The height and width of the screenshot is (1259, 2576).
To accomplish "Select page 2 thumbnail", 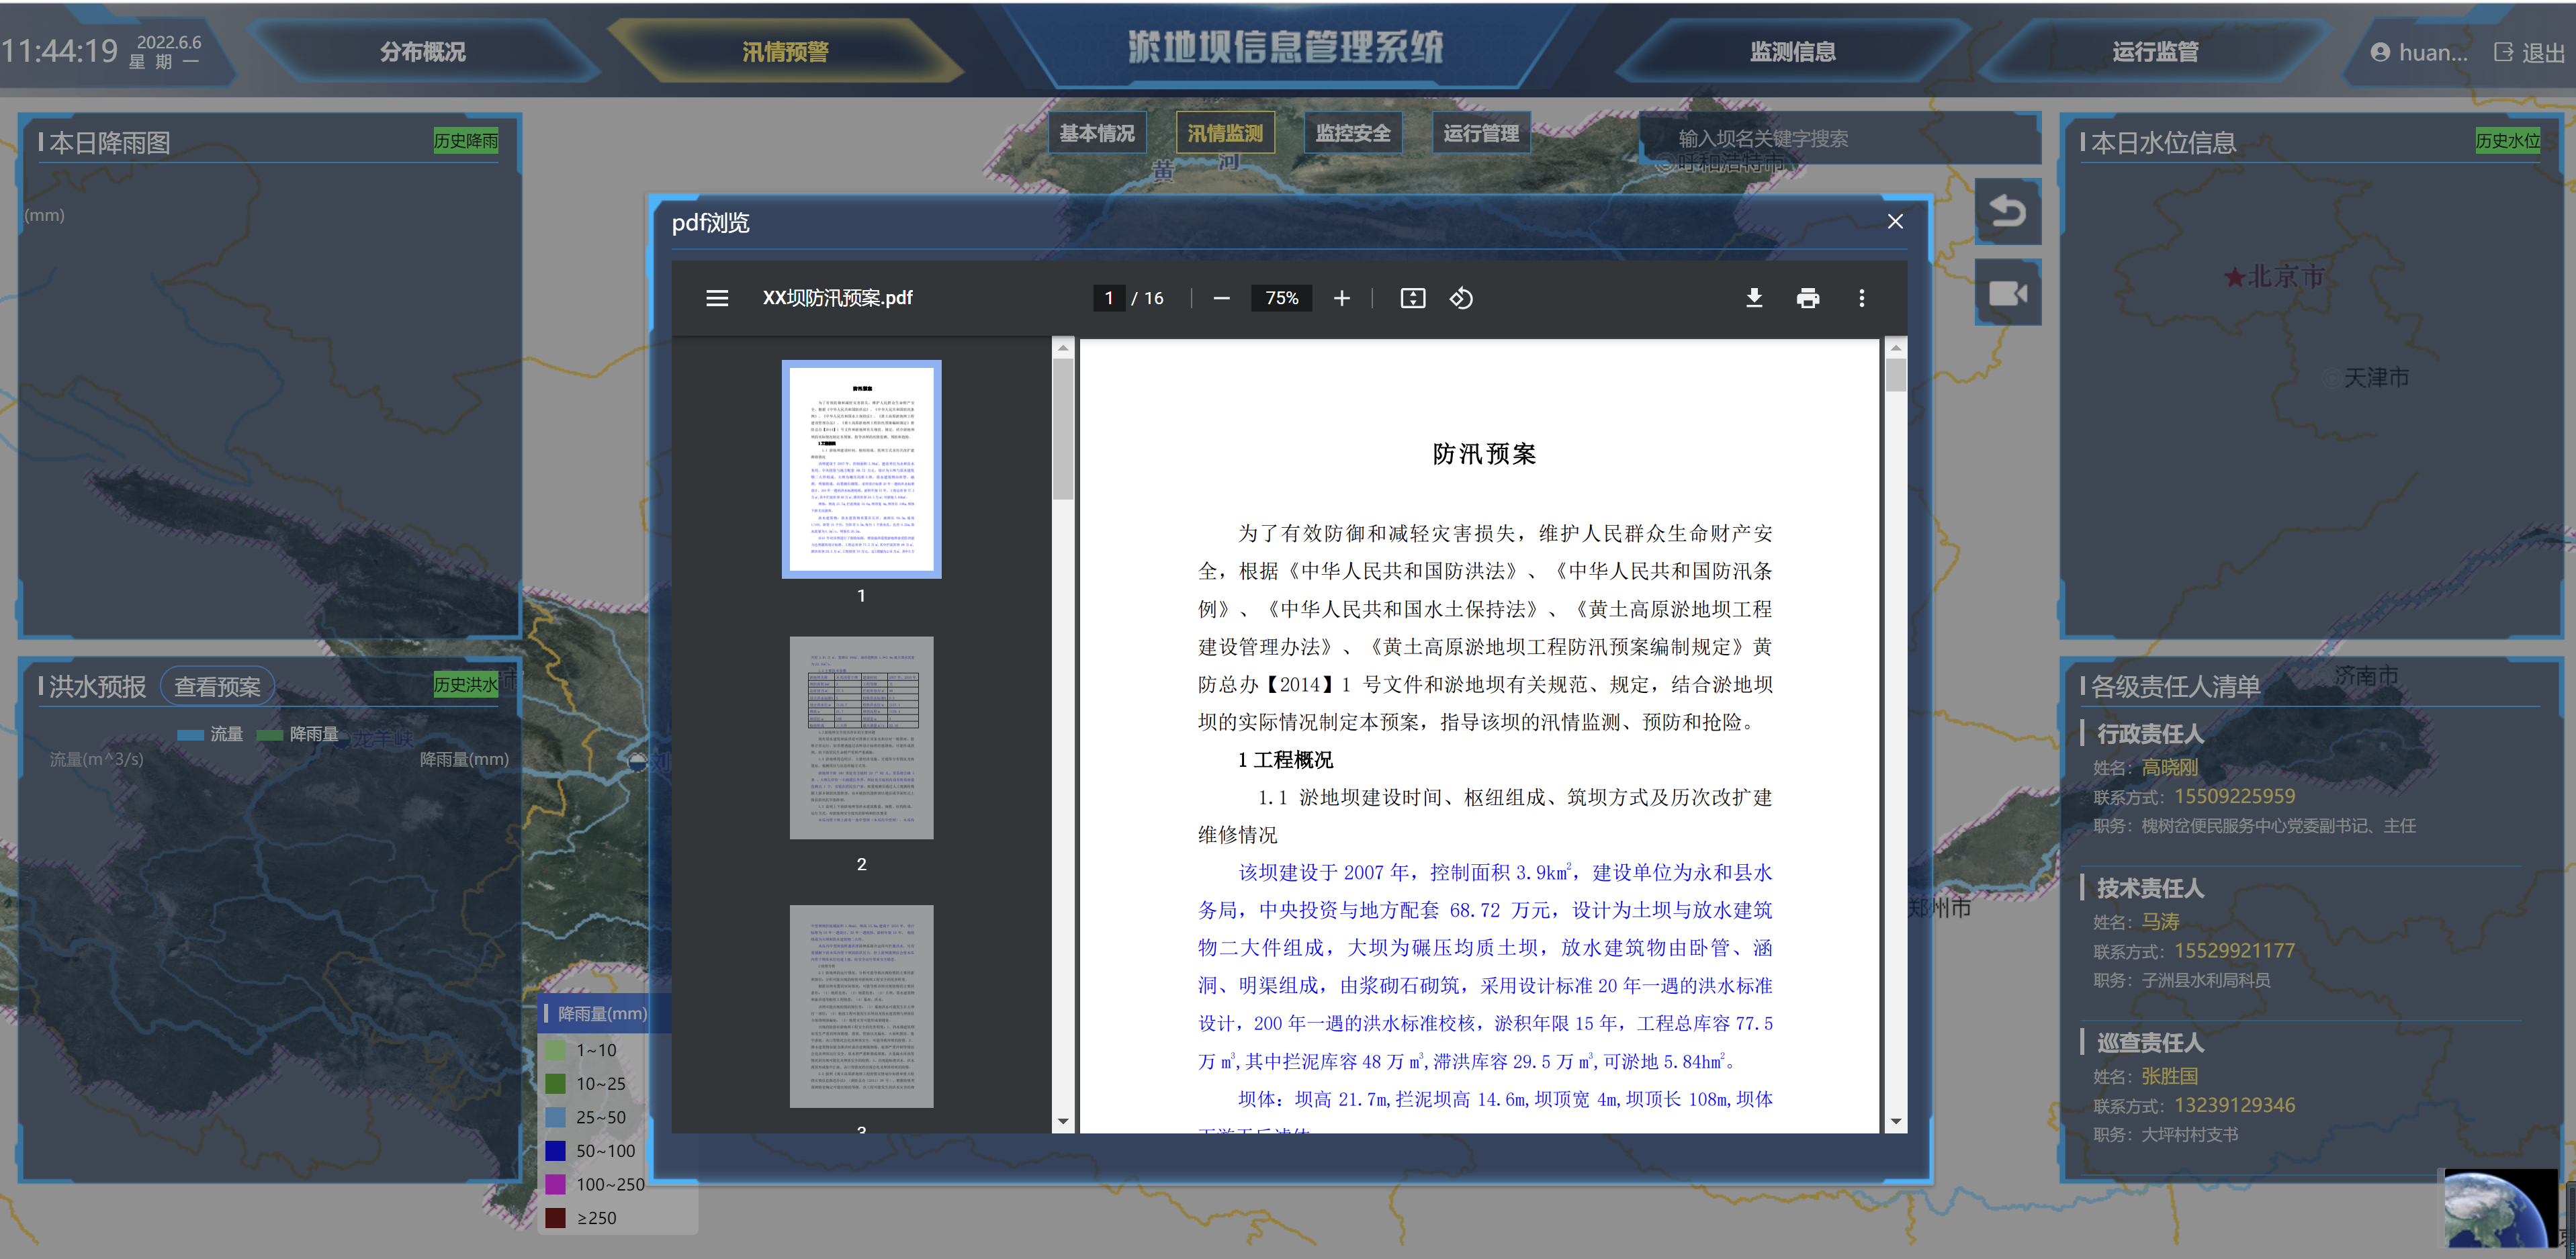I will (861, 738).
